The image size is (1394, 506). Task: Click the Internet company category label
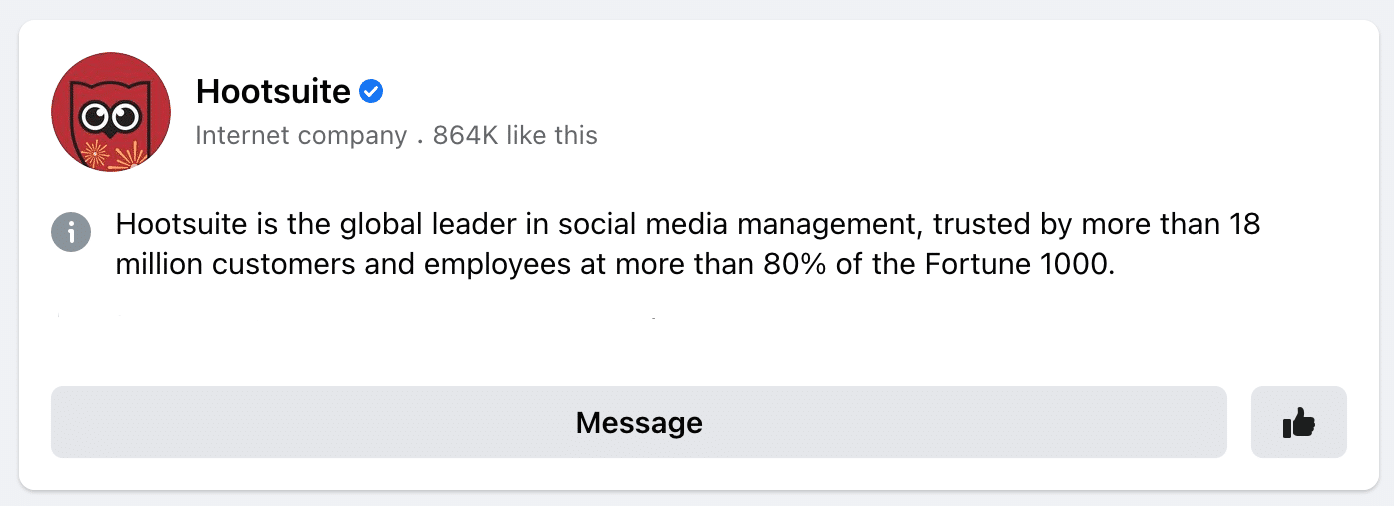(x=301, y=135)
